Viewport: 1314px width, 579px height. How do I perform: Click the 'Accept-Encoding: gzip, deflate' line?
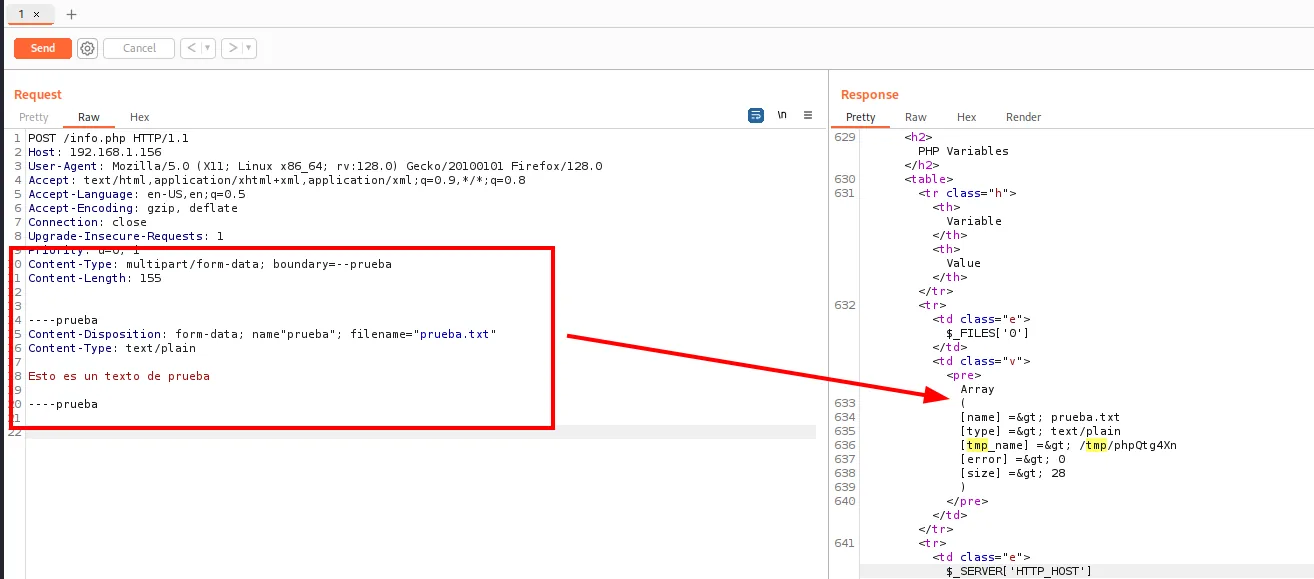(133, 208)
